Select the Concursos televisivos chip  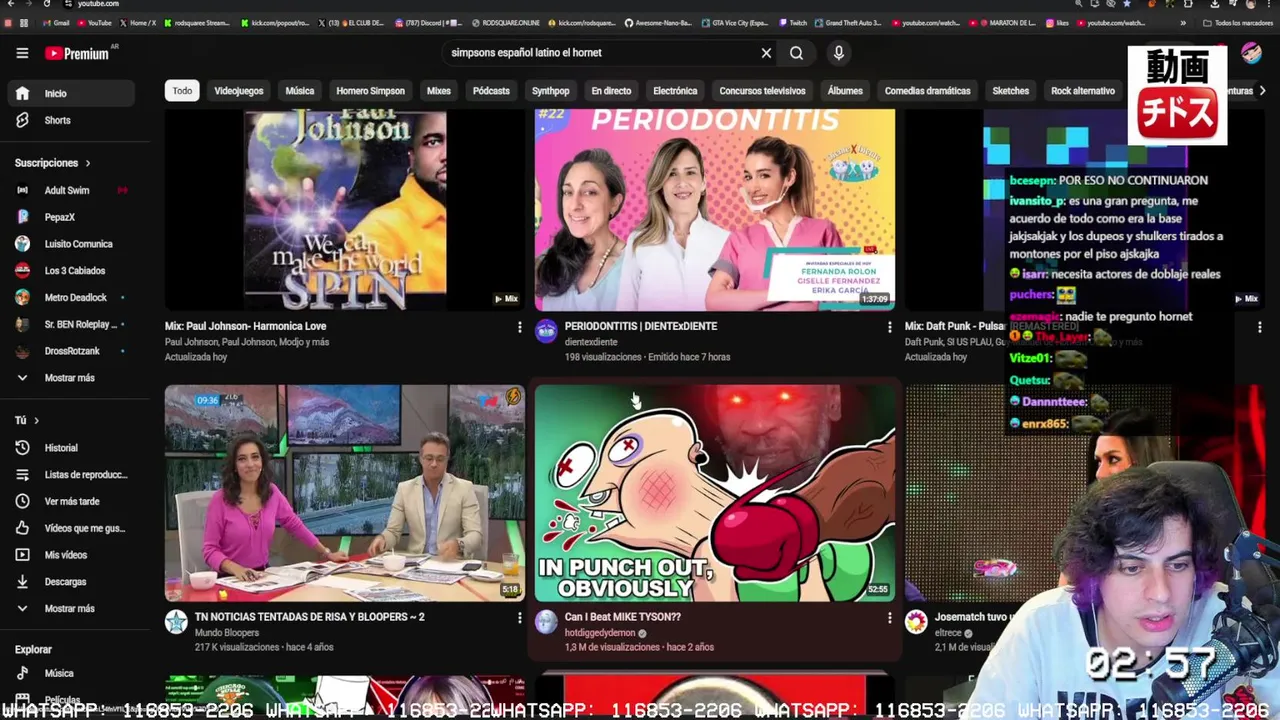[x=762, y=91]
